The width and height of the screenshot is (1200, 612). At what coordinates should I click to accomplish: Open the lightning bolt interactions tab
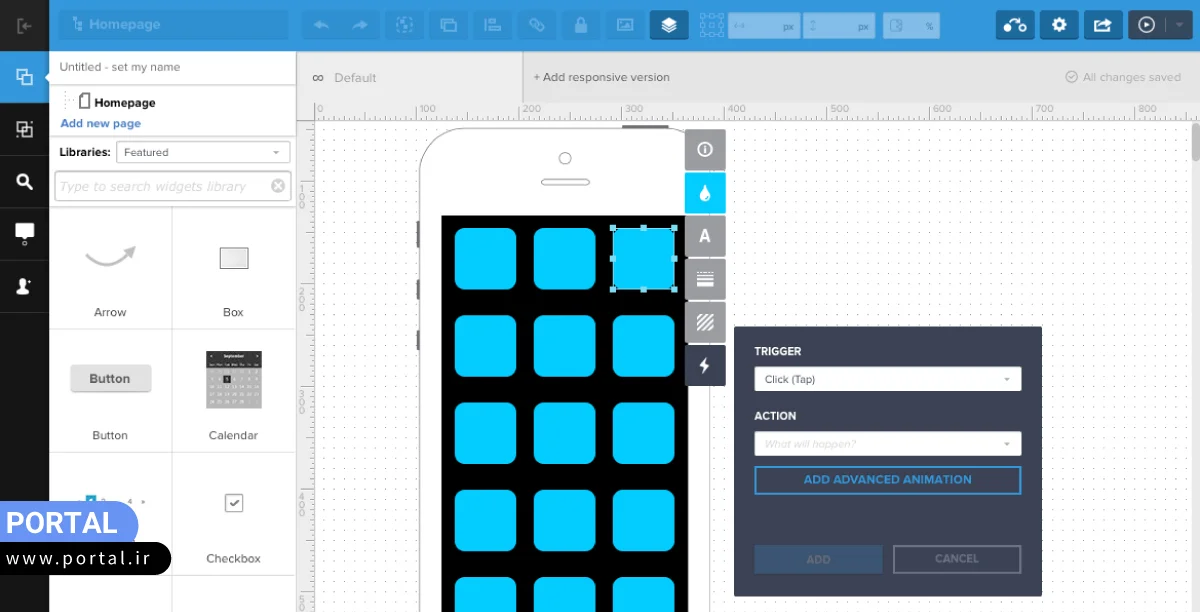(x=705, y=365)
